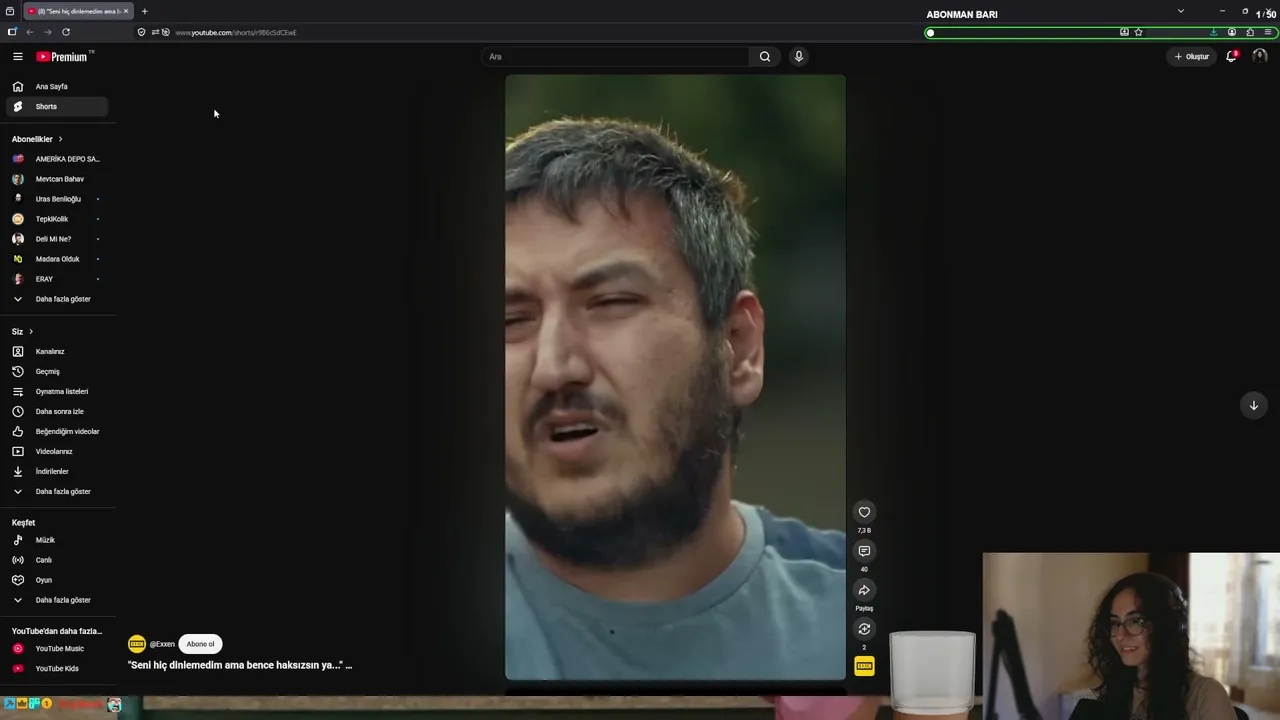Open a new browser tab
Screen dimensions: 1280x720
point(144,11)
